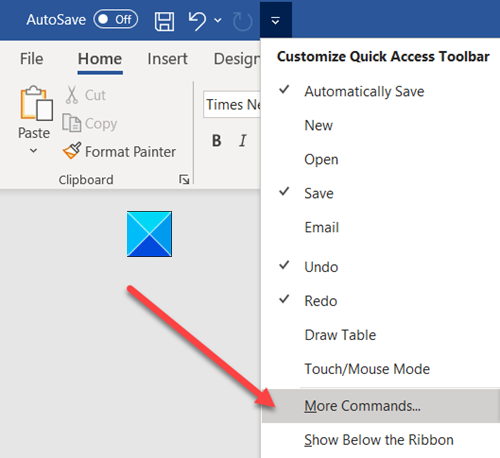The image size is (500, 458).
Task: Select the Format Painter brush icon
Action: point(72,151)
